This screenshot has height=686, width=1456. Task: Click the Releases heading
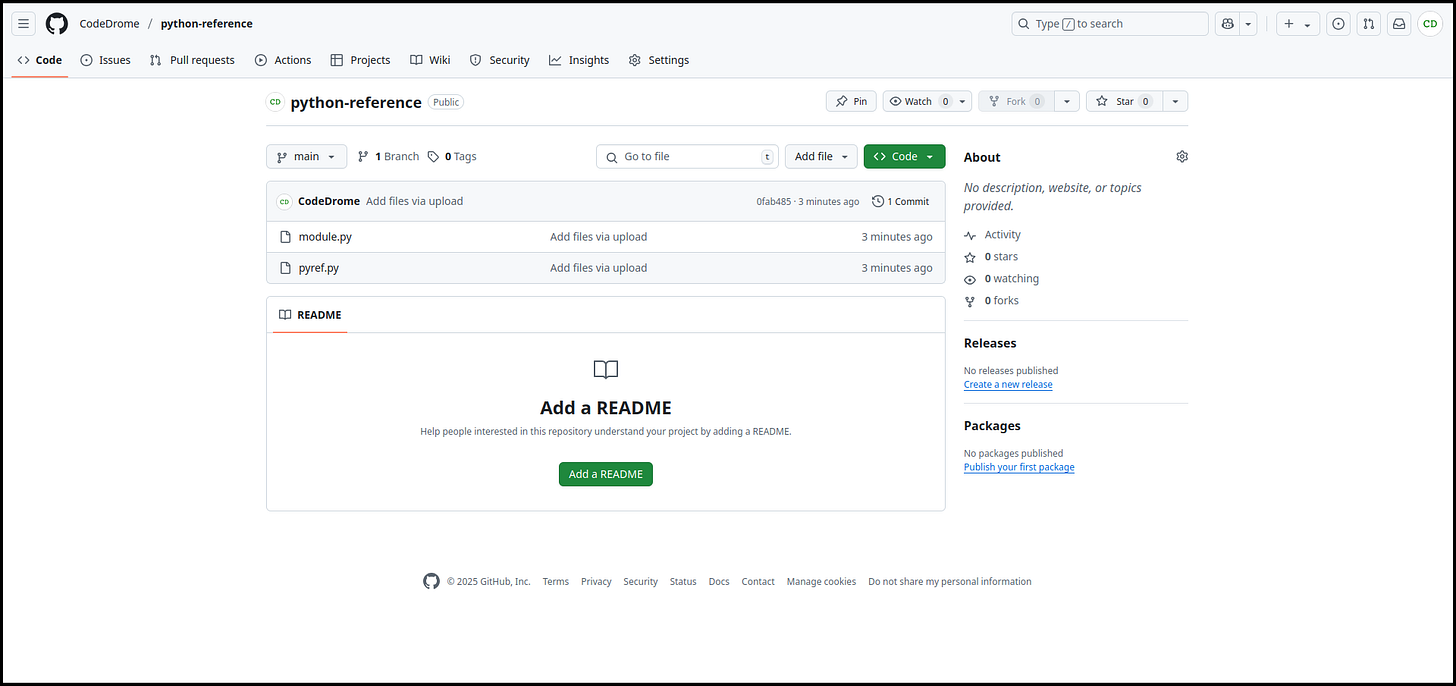tap(990, 343)
